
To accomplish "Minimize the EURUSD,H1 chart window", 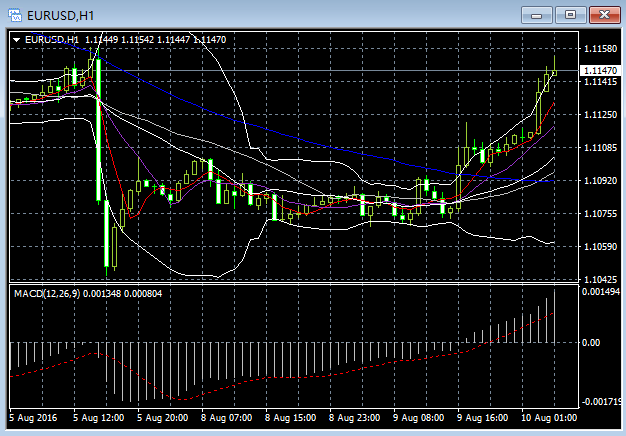I will [x=537, y=15].
